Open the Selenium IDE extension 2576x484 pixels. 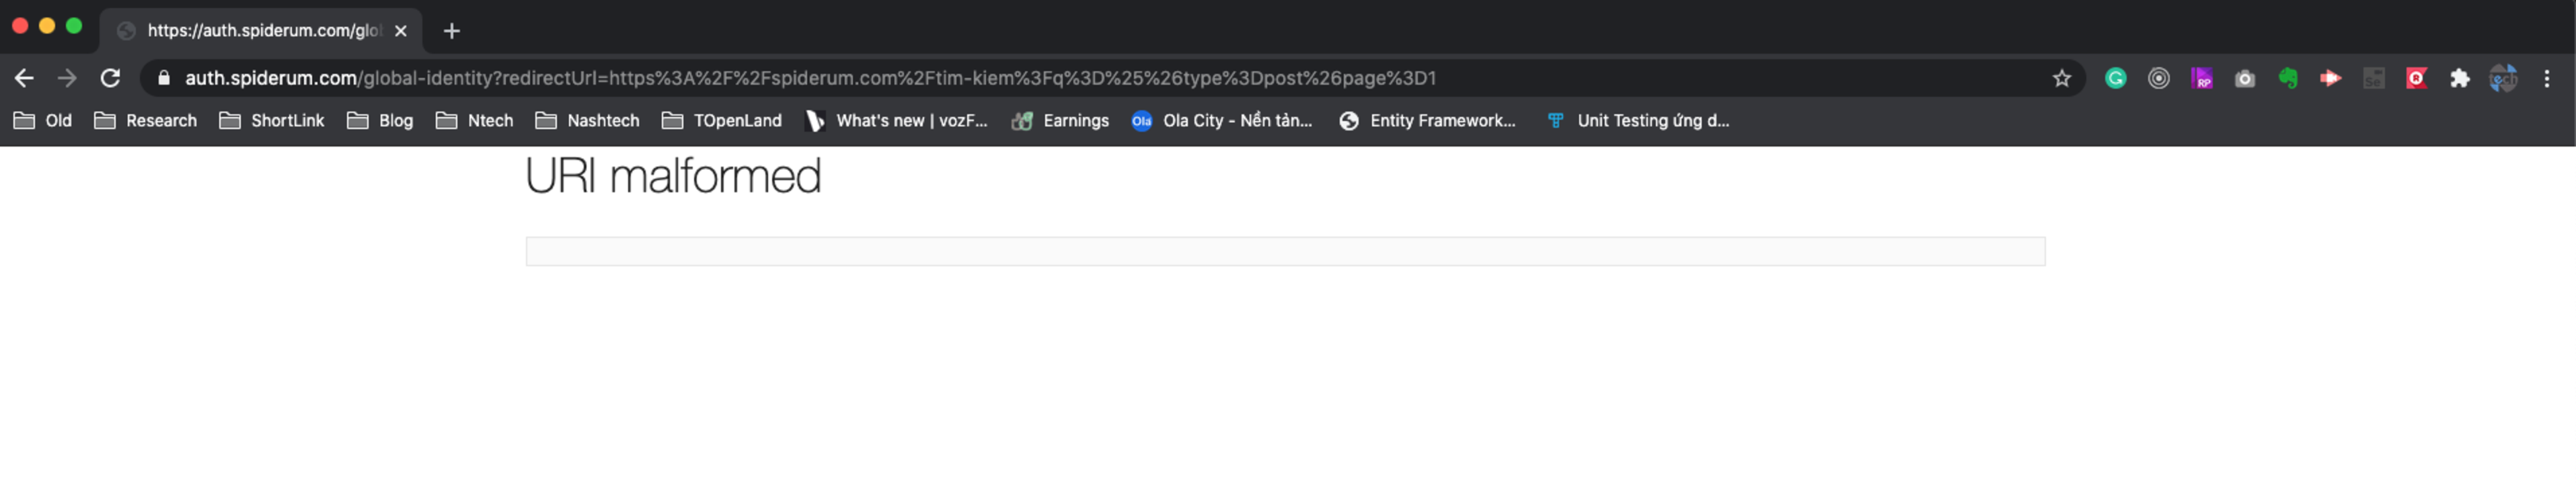point(2373,78)
